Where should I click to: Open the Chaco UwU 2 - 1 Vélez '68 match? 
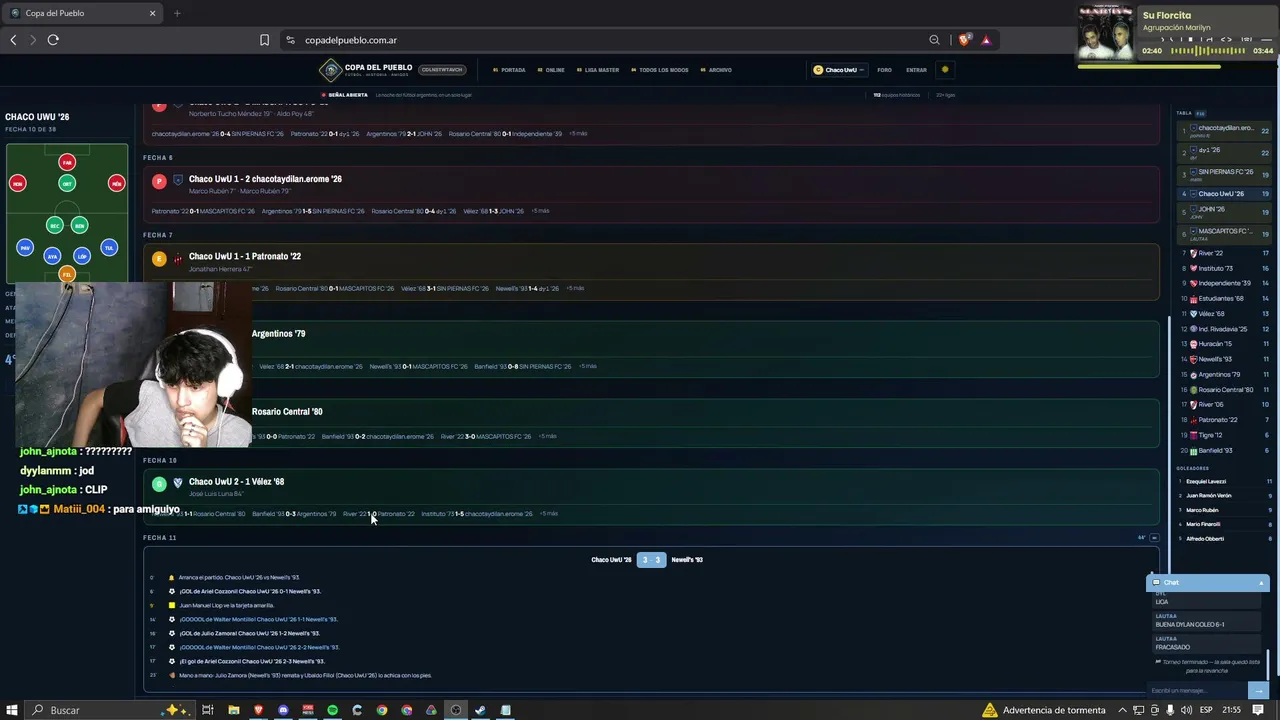(236, 481)
